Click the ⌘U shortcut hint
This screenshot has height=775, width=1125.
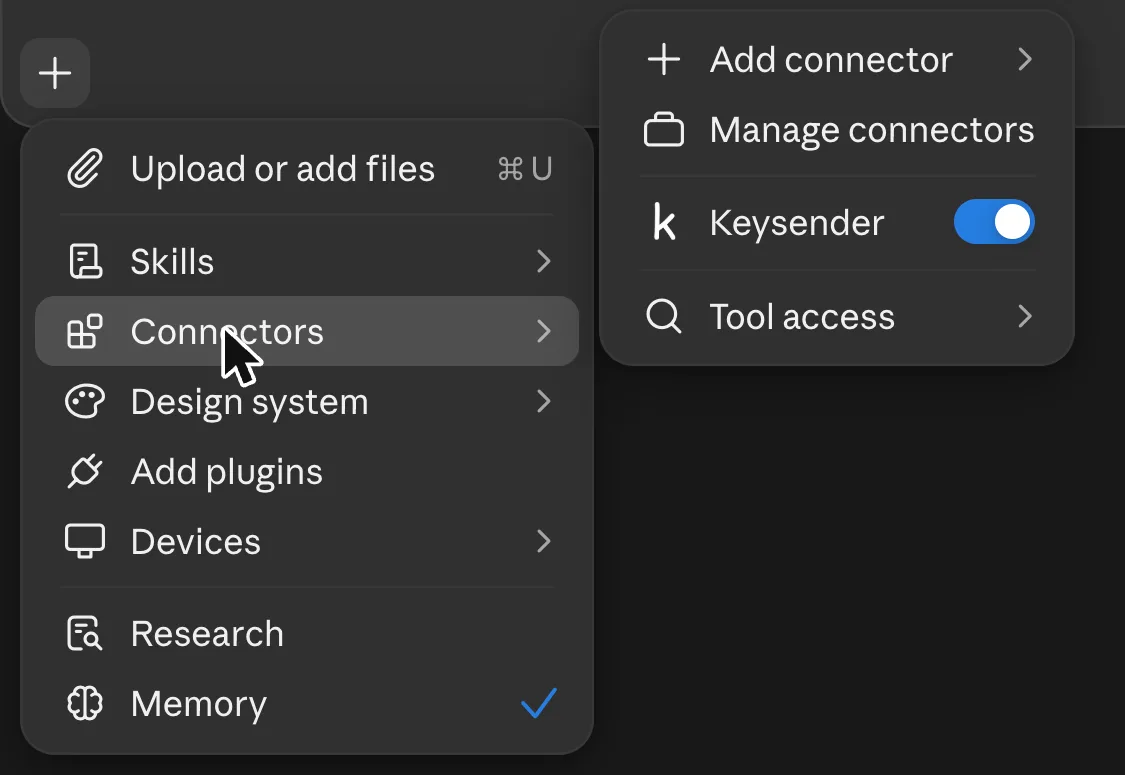coord(524,169)
